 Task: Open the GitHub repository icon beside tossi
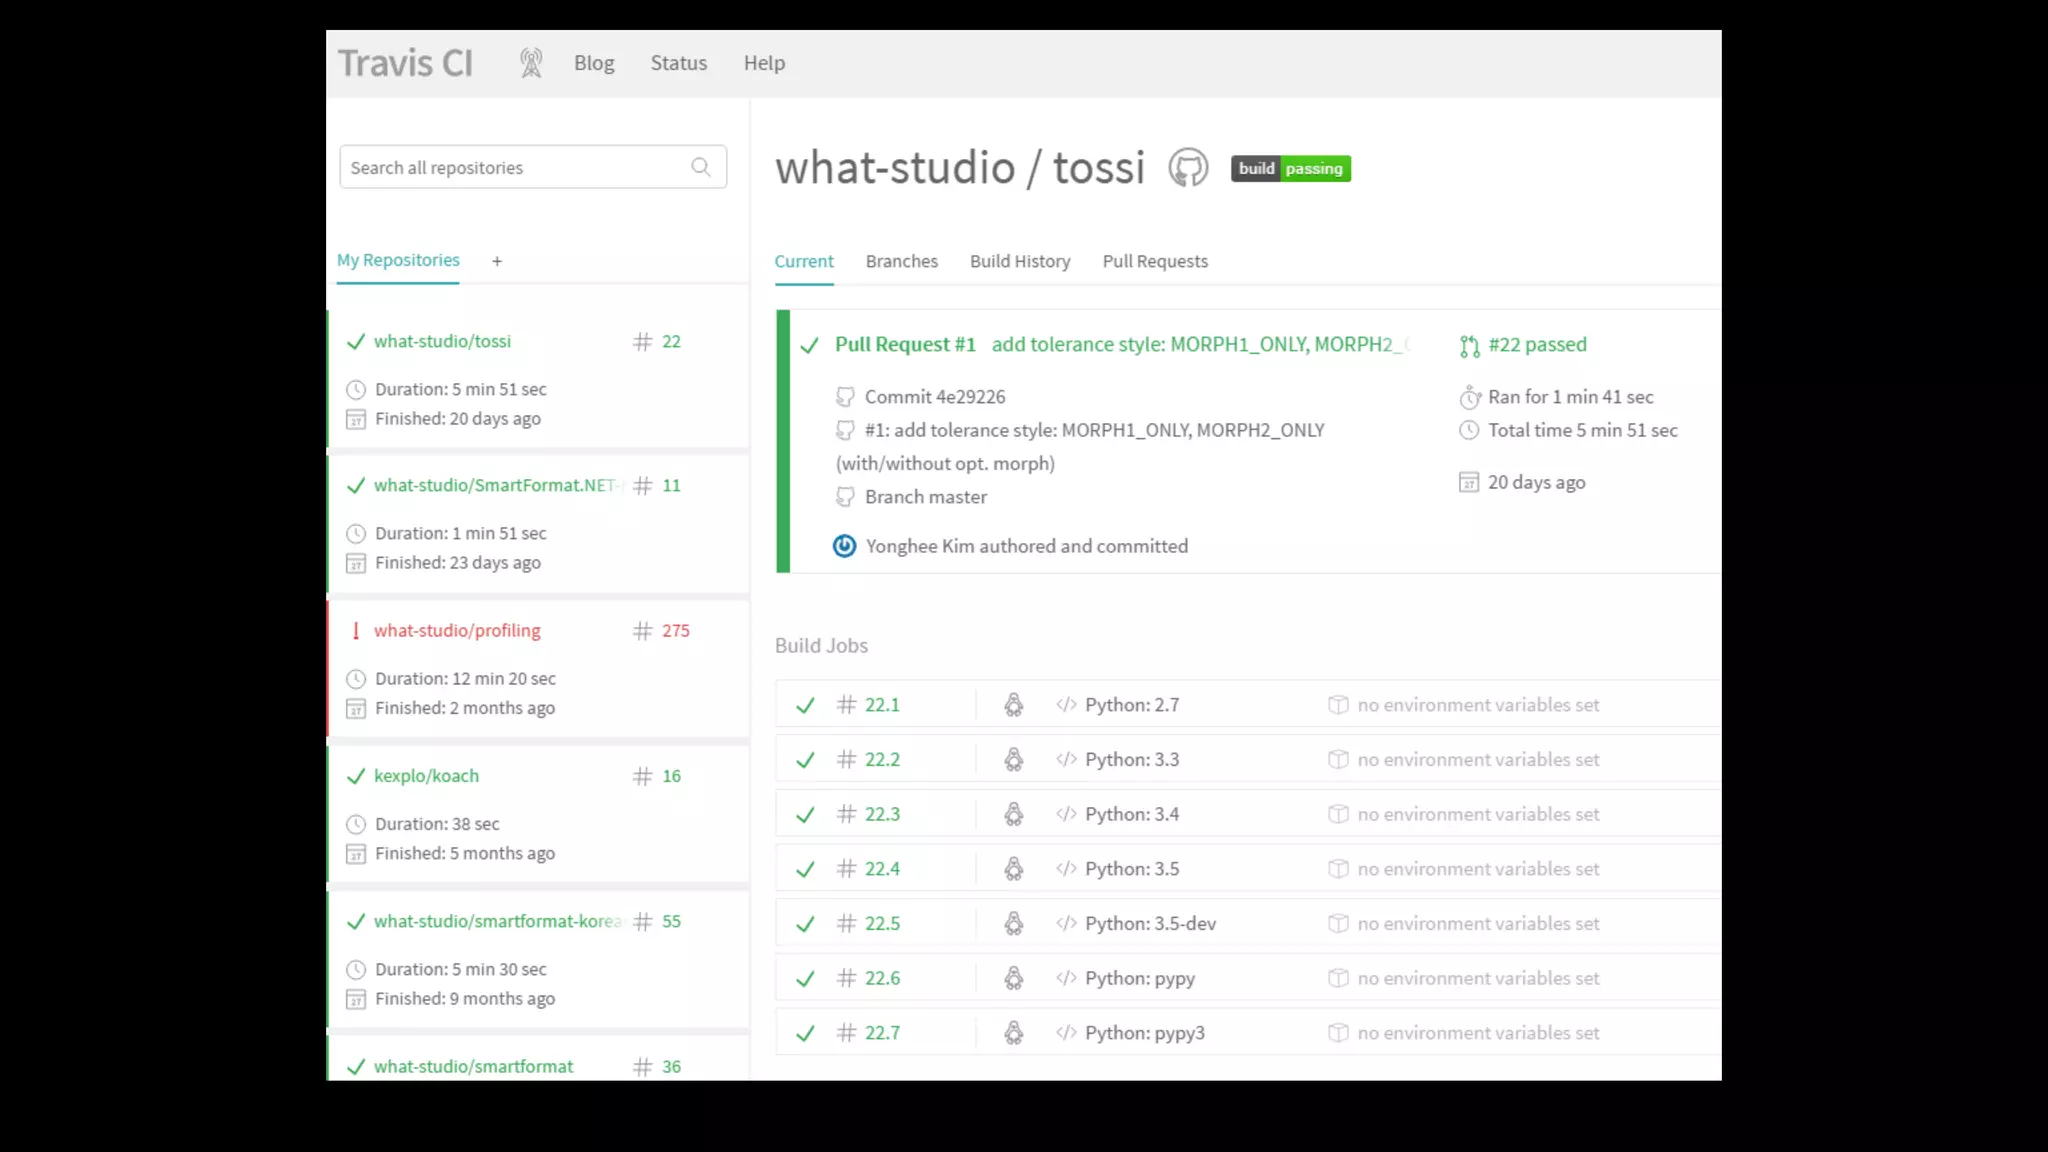pyautogui.click(x=1188, y=168)
